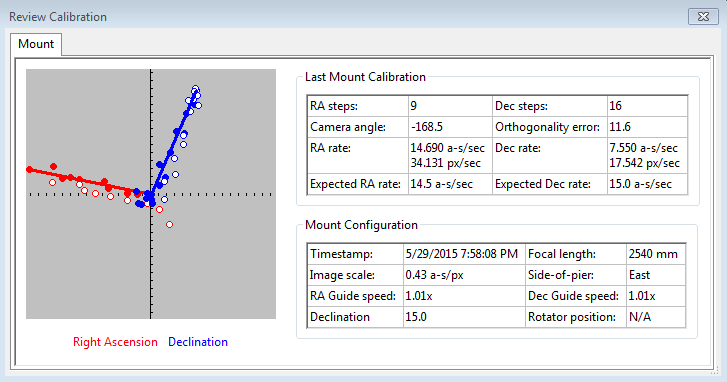Select the Mount tab

coord(36,44)
